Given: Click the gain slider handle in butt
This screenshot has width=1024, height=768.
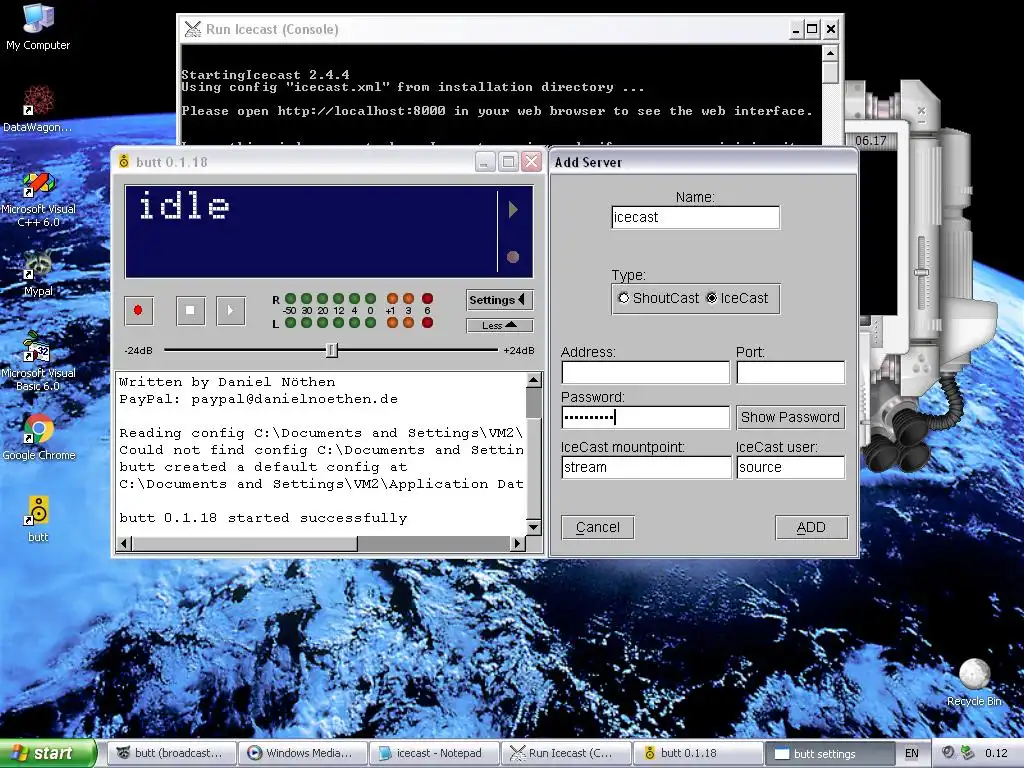Looking at the screenshot, I should coord(332,350).
